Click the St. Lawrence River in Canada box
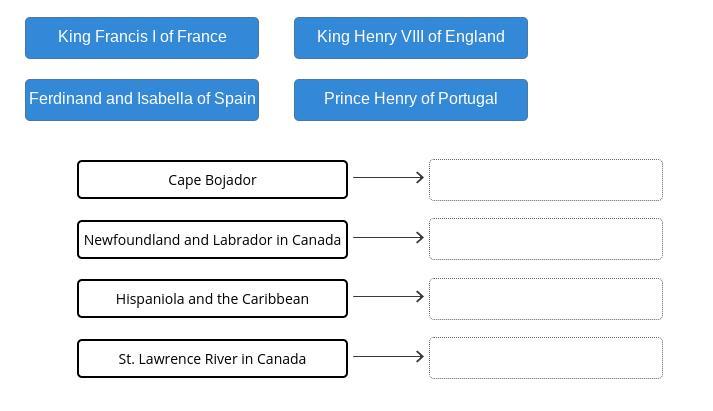Viewport: 713px width, 411px height. click(212, 359)
